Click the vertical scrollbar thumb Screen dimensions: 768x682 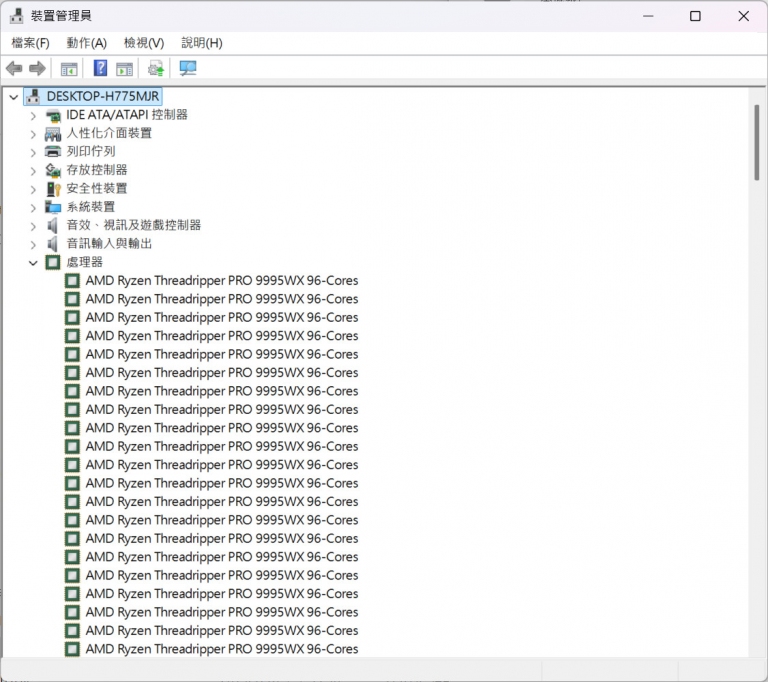(757, 140)
